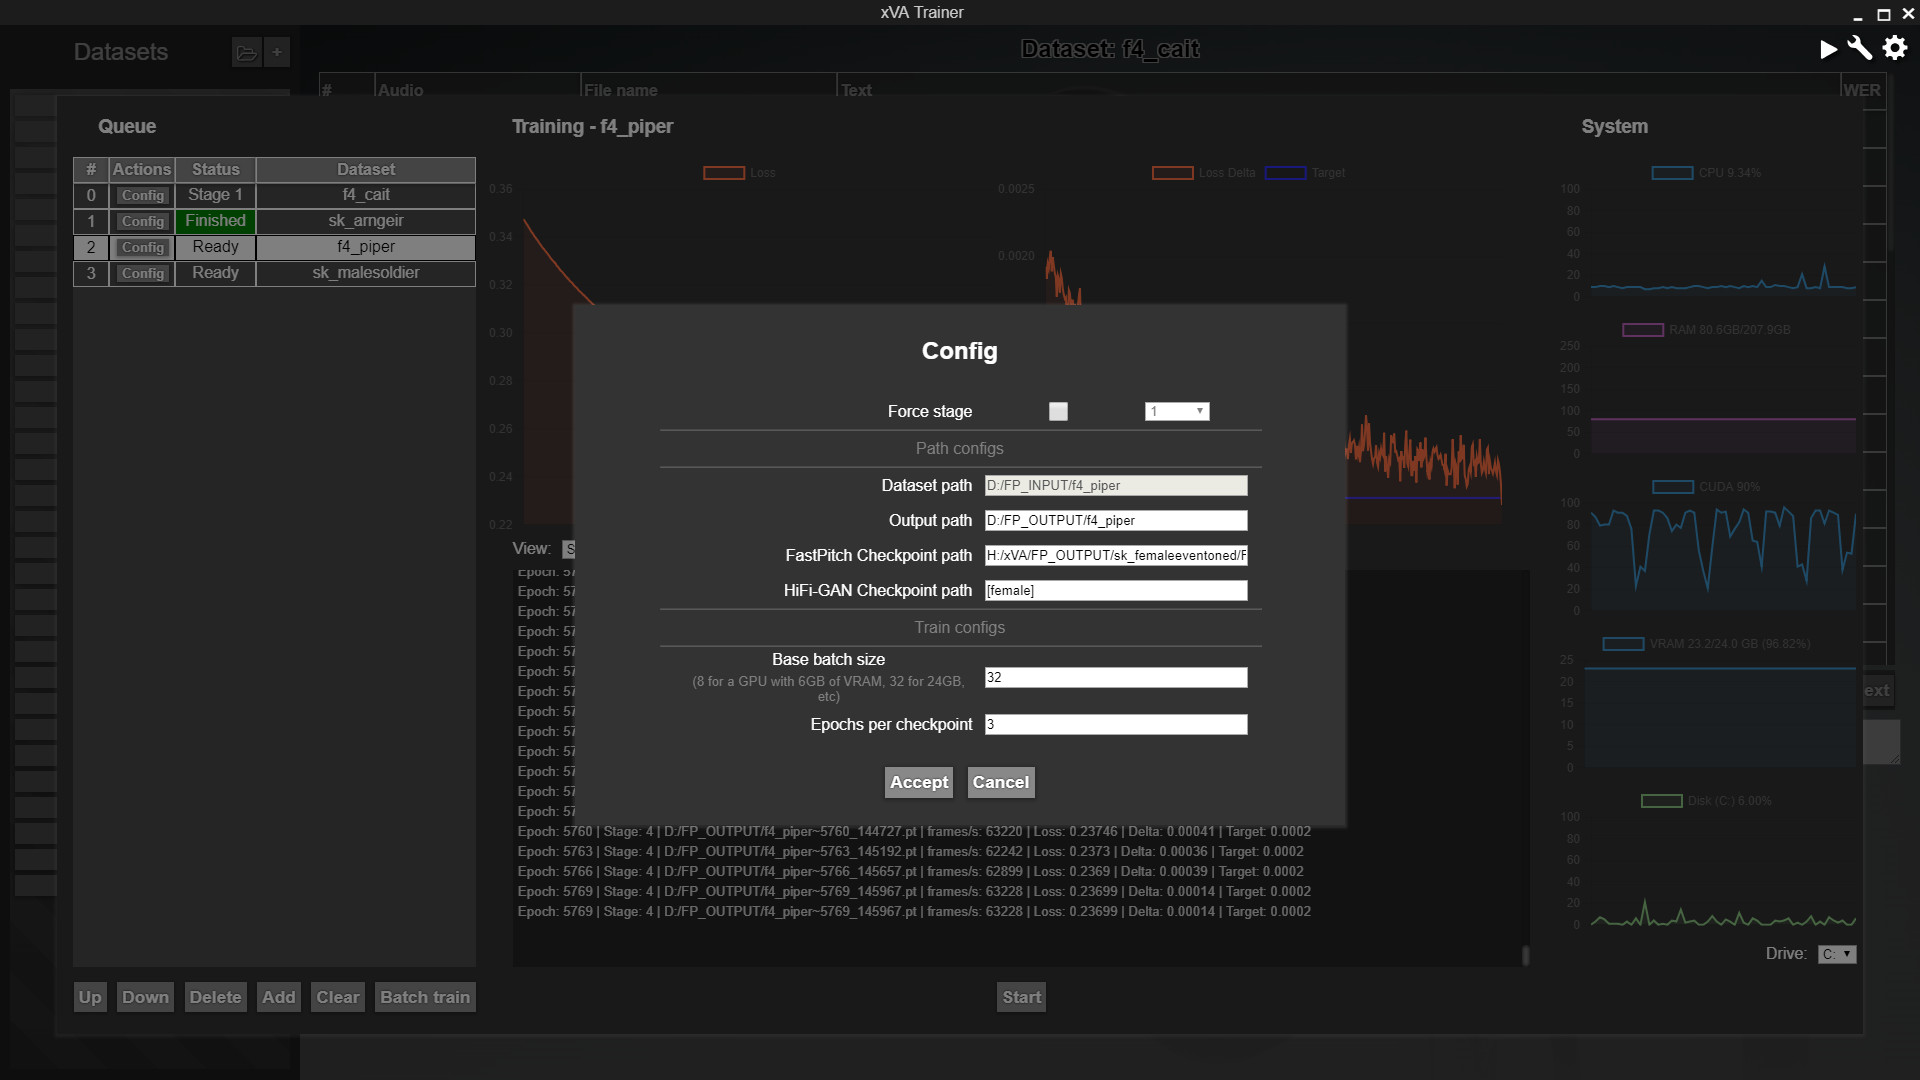Select the sk_arngeir row marked Finished
Screen dimensions: 1920x1080
pyautogui.click(x=365, y=221)
